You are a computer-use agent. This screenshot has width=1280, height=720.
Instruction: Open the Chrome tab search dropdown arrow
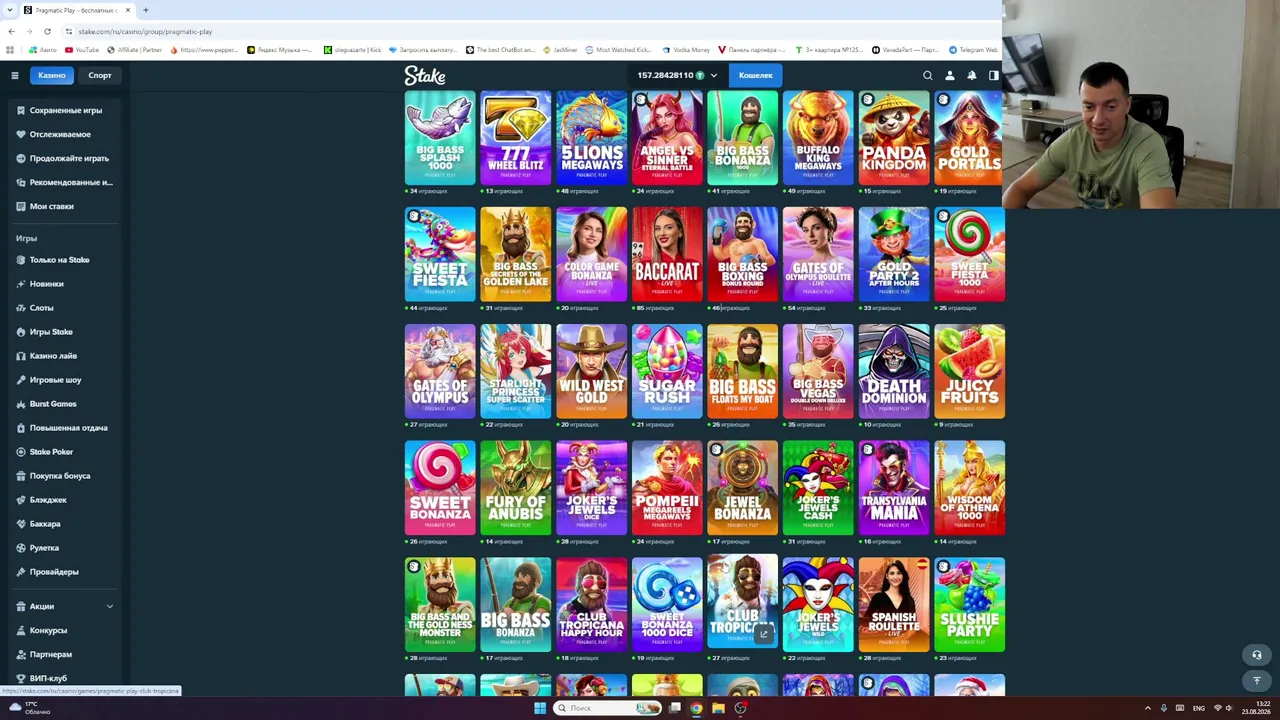11,10
